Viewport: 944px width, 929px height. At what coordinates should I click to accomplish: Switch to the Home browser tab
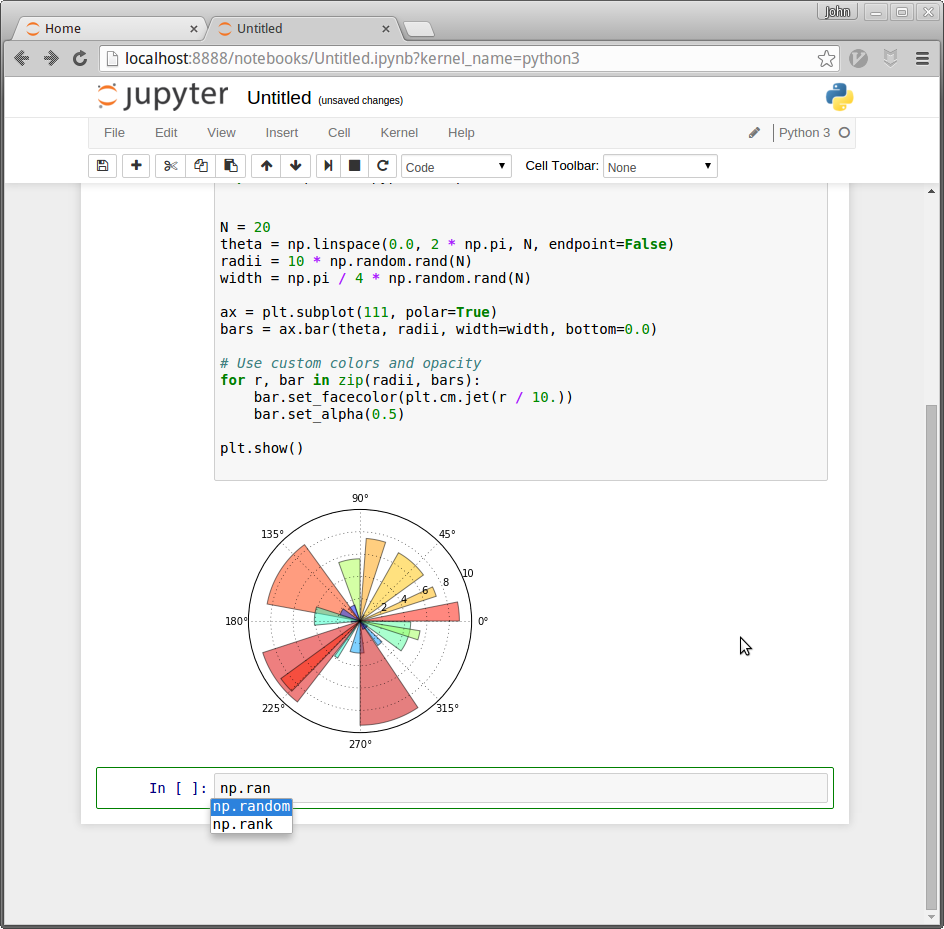pos(63,28)
